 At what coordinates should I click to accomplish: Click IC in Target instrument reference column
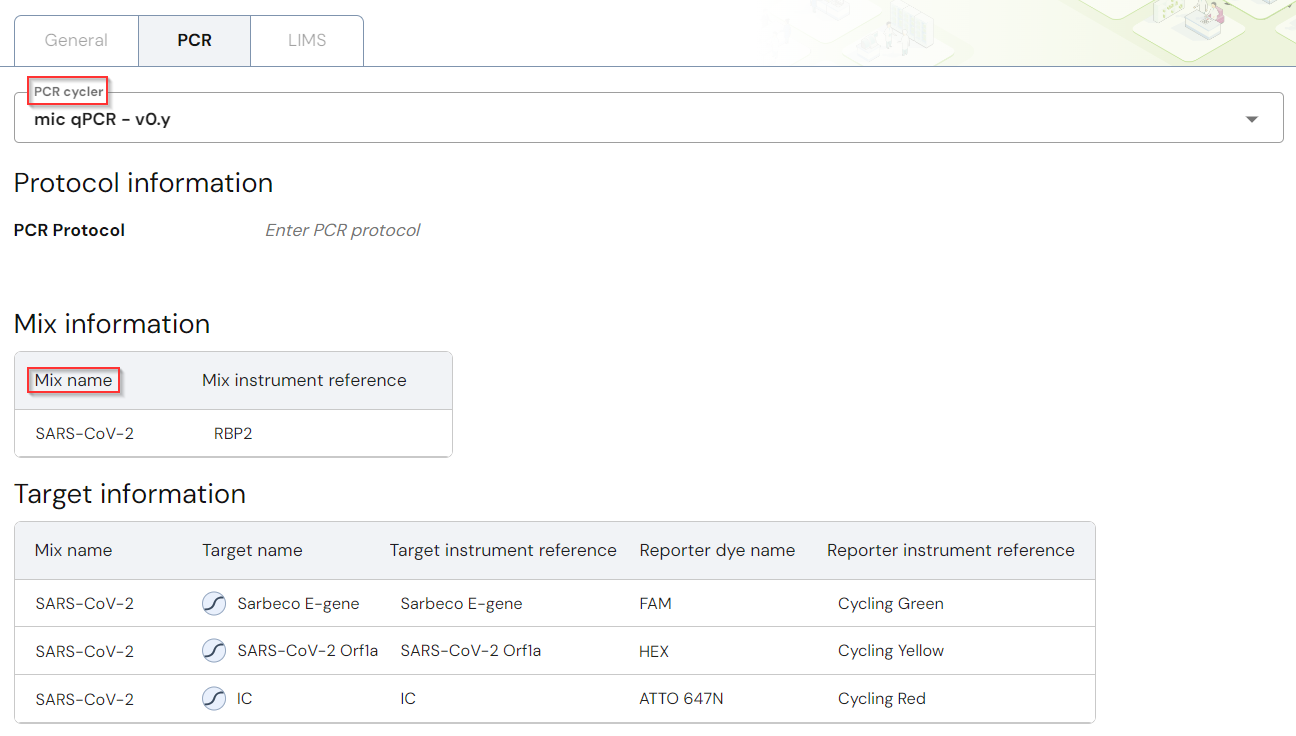click(x=408, y=699)
